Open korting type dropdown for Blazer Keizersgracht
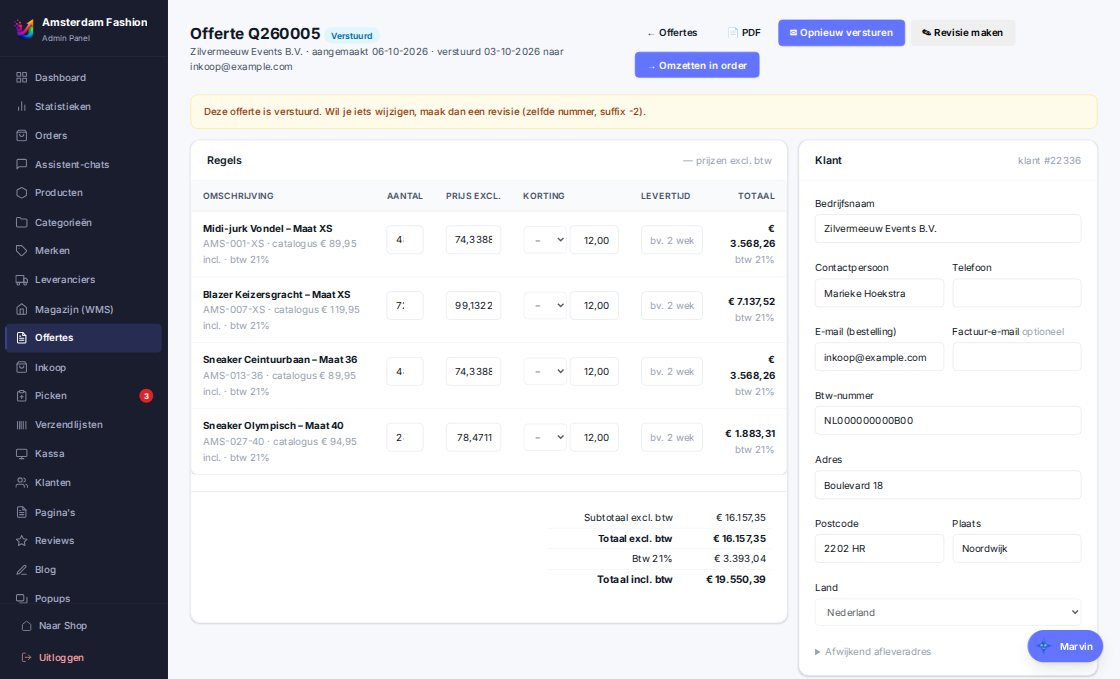 545,306
